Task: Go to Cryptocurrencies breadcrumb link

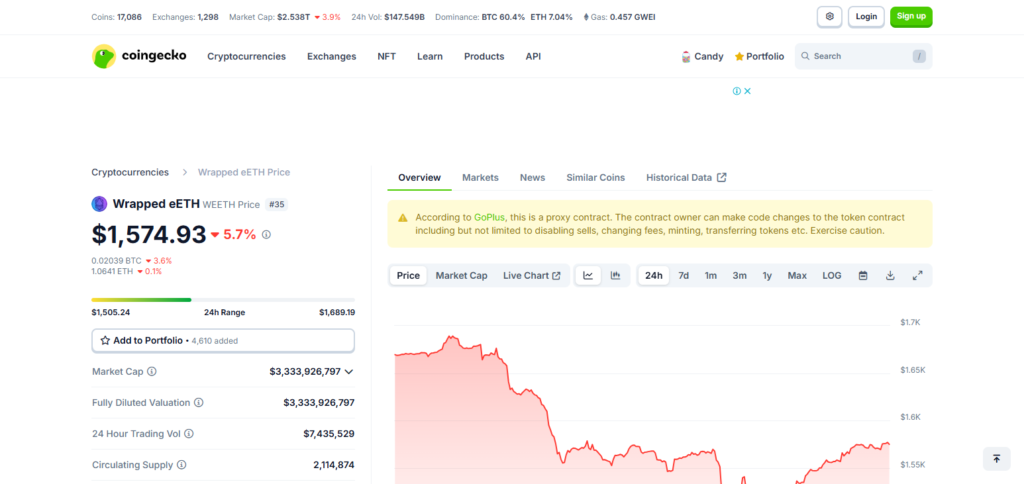Action: click(x=130, y=172)
